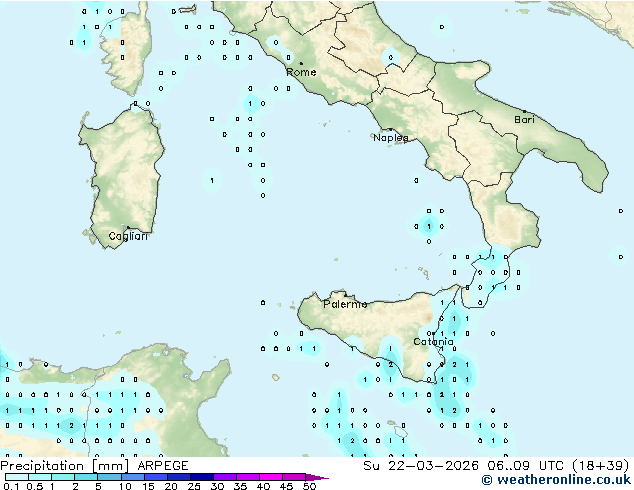This screenshot has width=634, height=490.
Task: Click the legend arrow tip beyond 50
Action: (x=318, y=477)
